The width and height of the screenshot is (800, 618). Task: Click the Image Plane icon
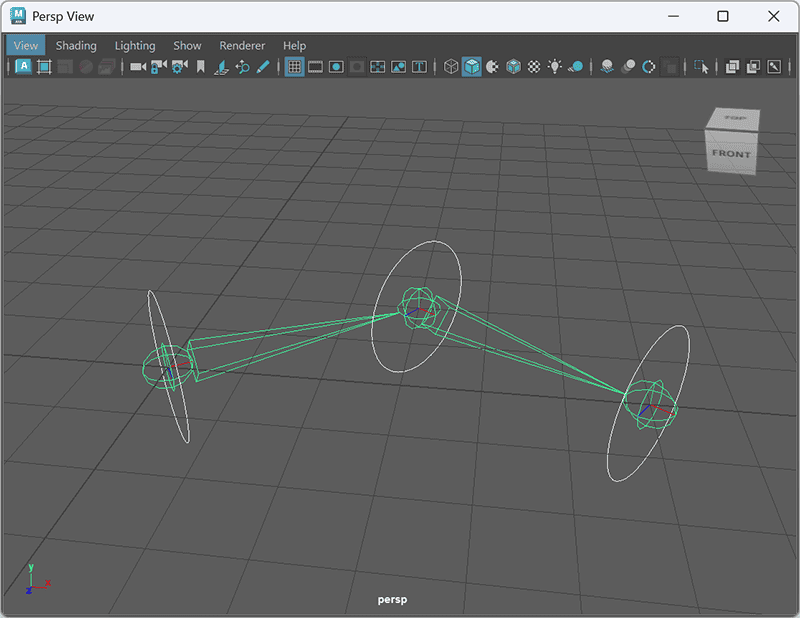222,67
